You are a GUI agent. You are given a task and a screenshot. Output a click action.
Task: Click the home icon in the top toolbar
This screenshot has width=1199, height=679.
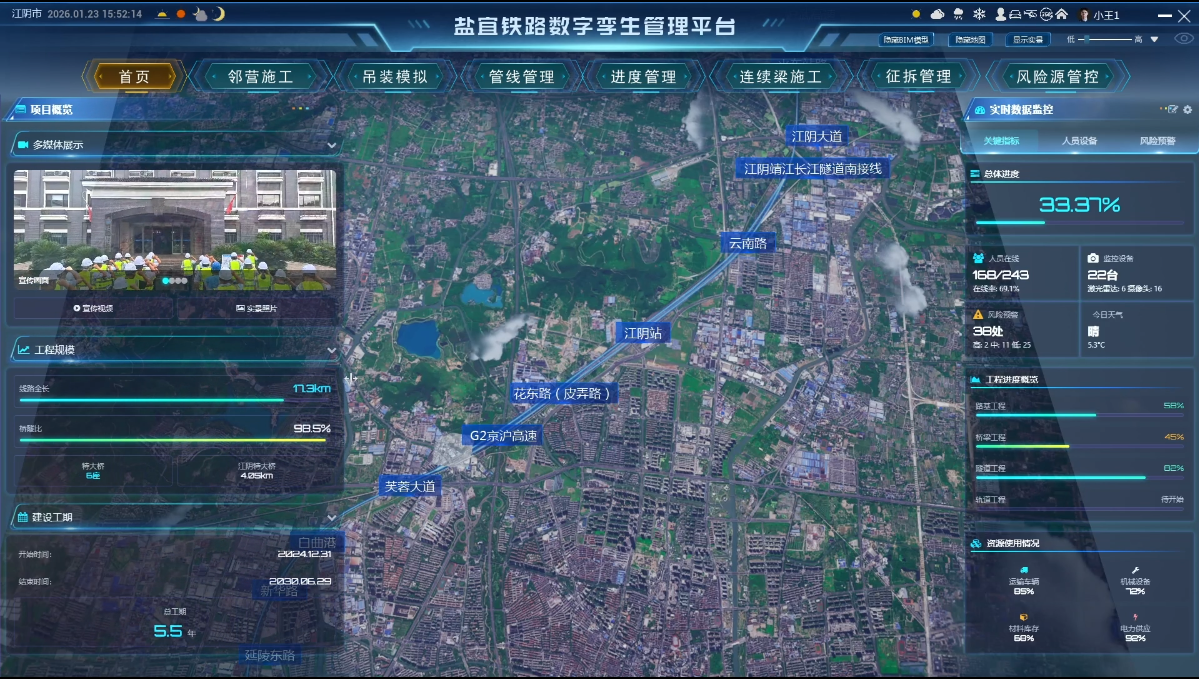pos(1062,15)
